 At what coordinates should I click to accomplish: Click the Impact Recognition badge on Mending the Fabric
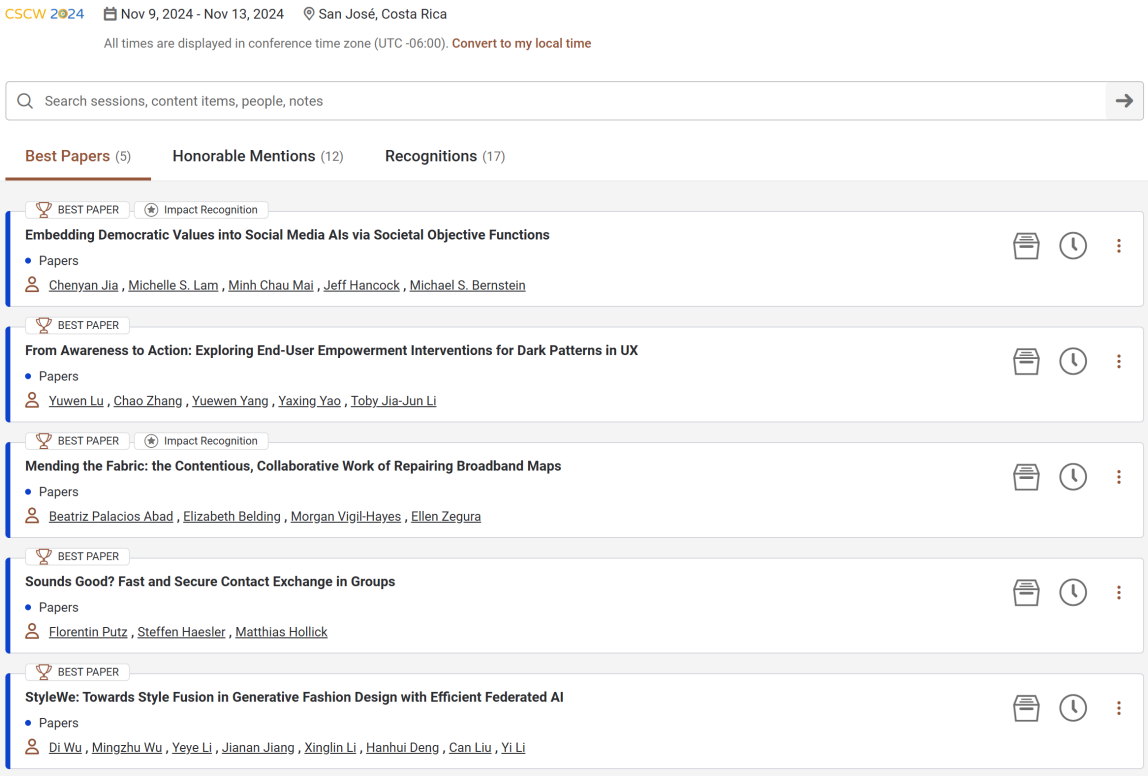click(201, 441)
